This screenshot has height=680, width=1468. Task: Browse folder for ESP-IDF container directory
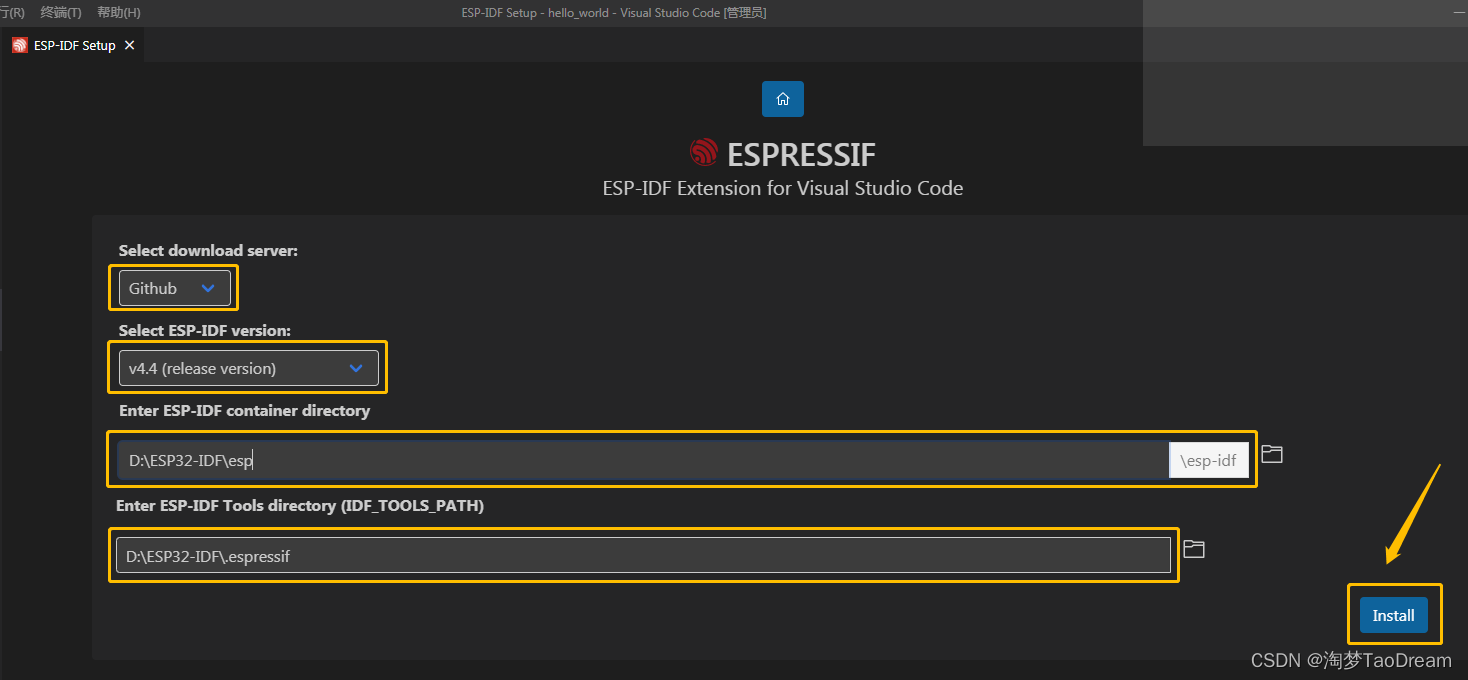1272,454
